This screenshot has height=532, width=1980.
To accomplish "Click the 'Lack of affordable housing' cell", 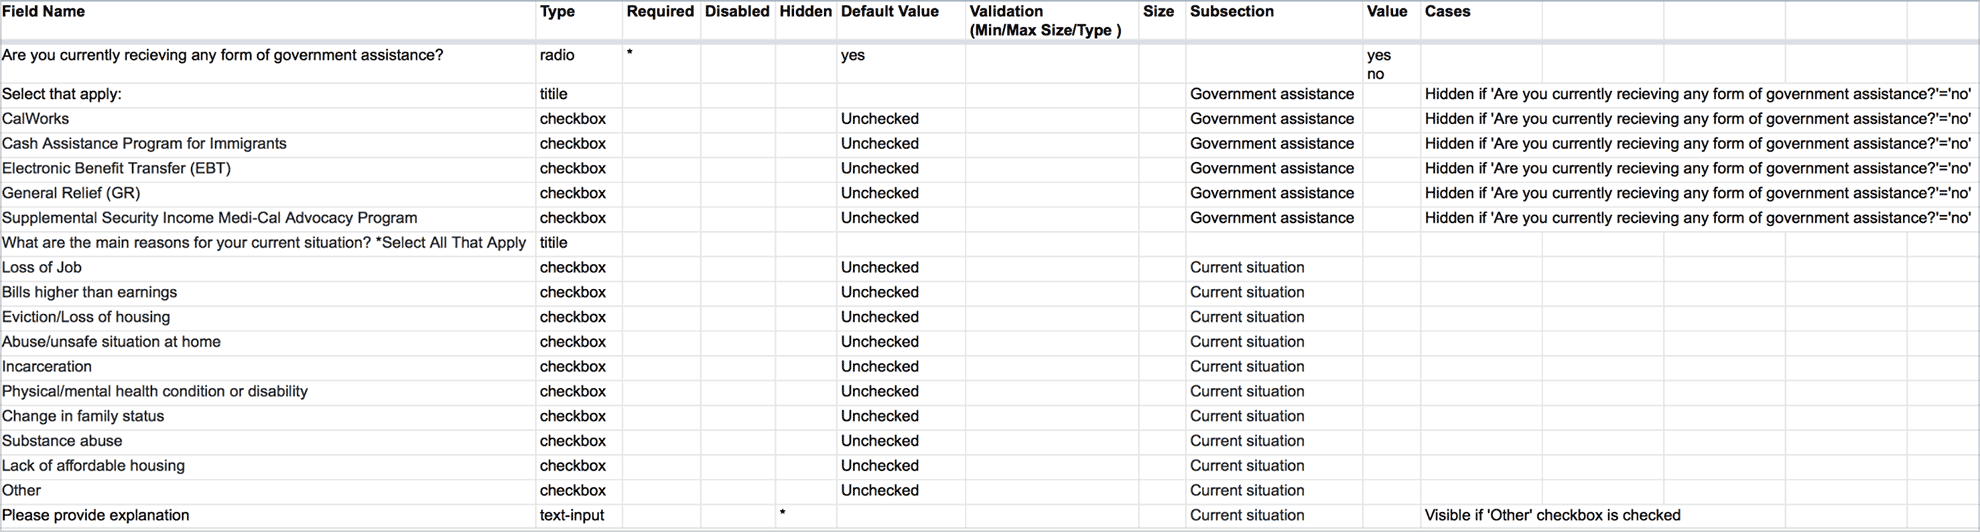I will pos(93,466).
